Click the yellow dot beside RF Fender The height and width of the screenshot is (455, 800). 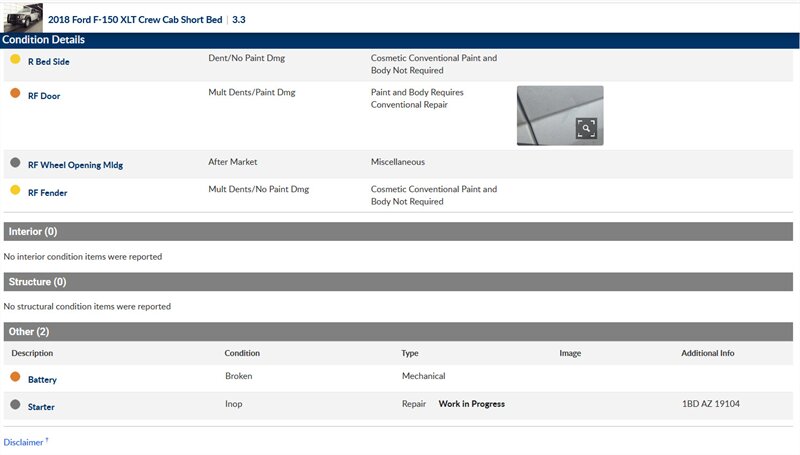15,191
